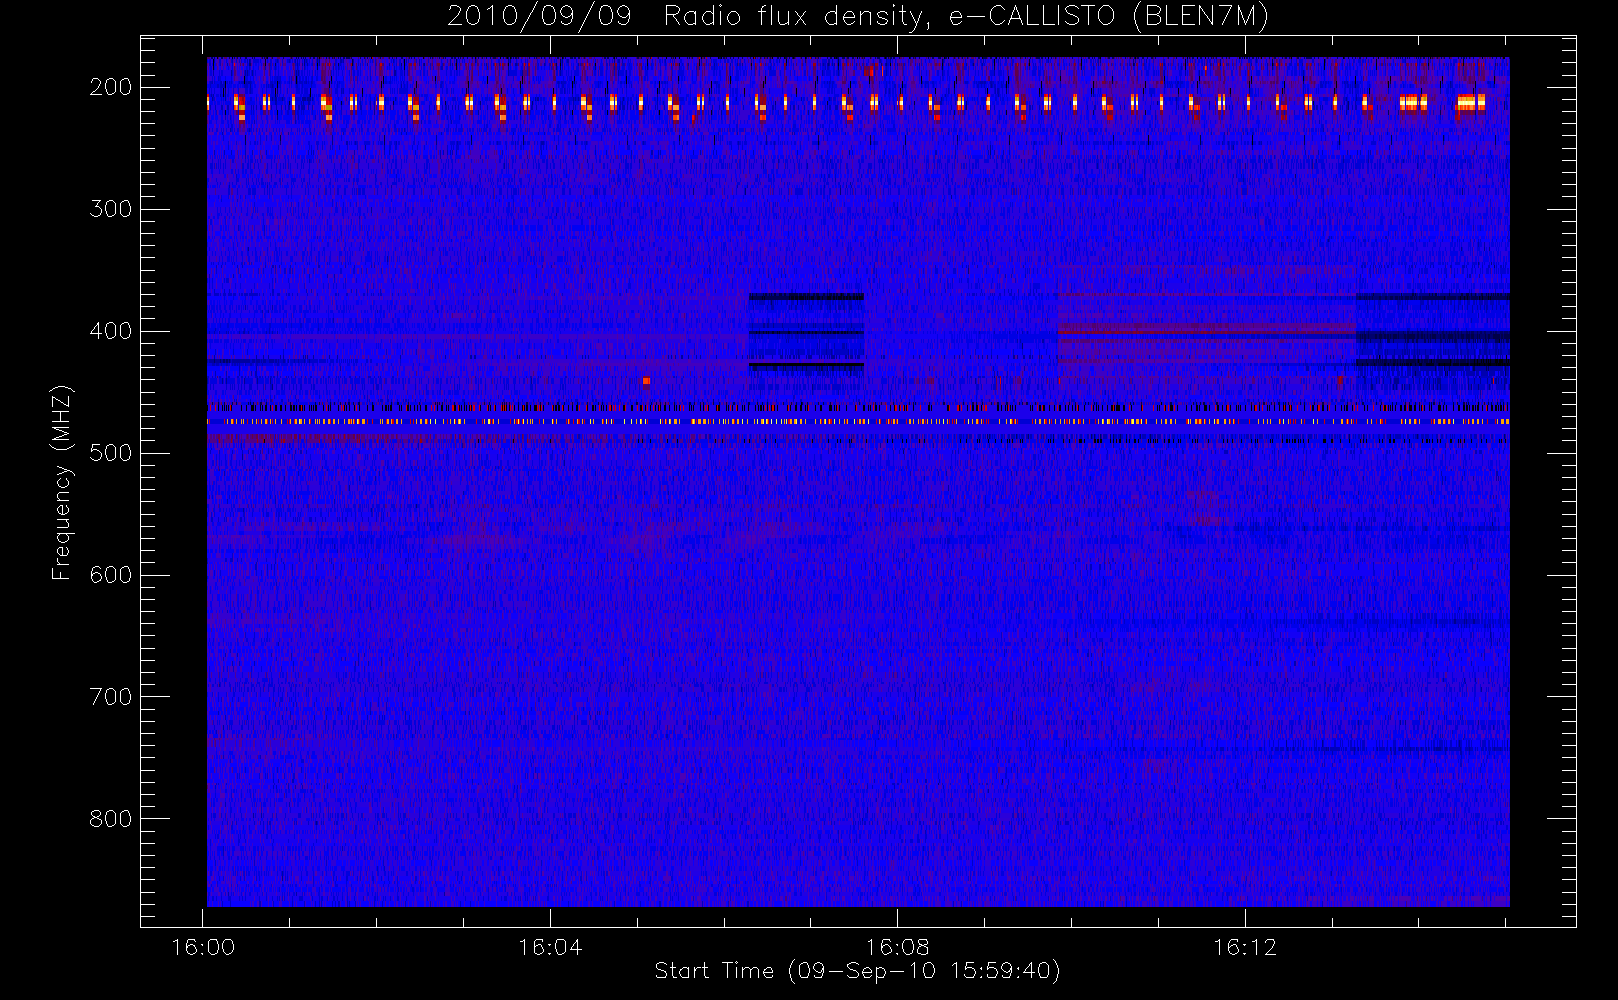Click the 16:08 time axis label
Viewport: 1618px width, 1000px height.
(x=897, y=947)
